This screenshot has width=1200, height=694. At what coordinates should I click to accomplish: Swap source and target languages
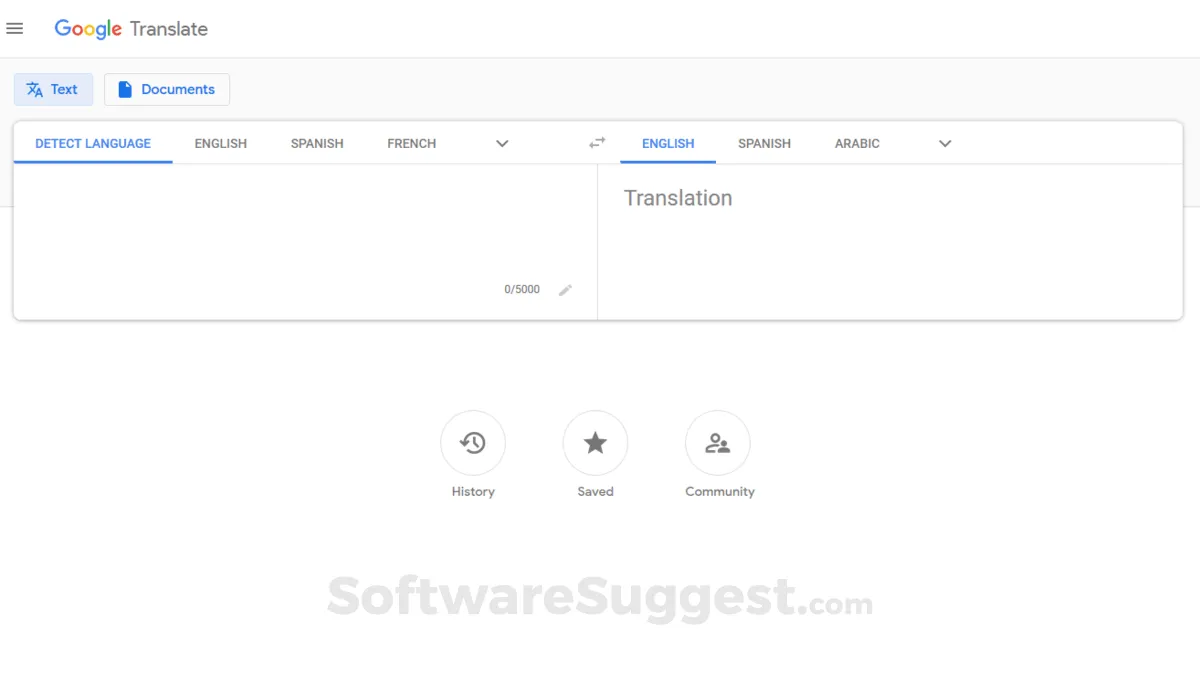597,143
